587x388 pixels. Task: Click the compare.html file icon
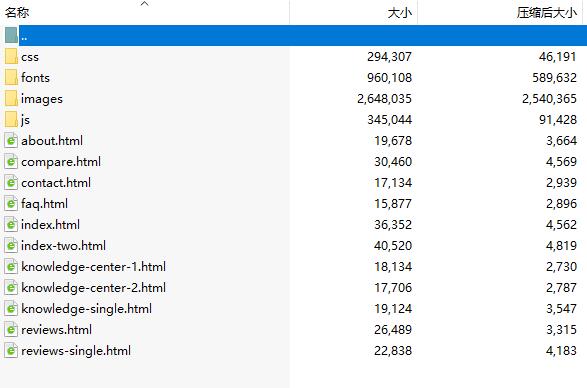pos(11,162)
